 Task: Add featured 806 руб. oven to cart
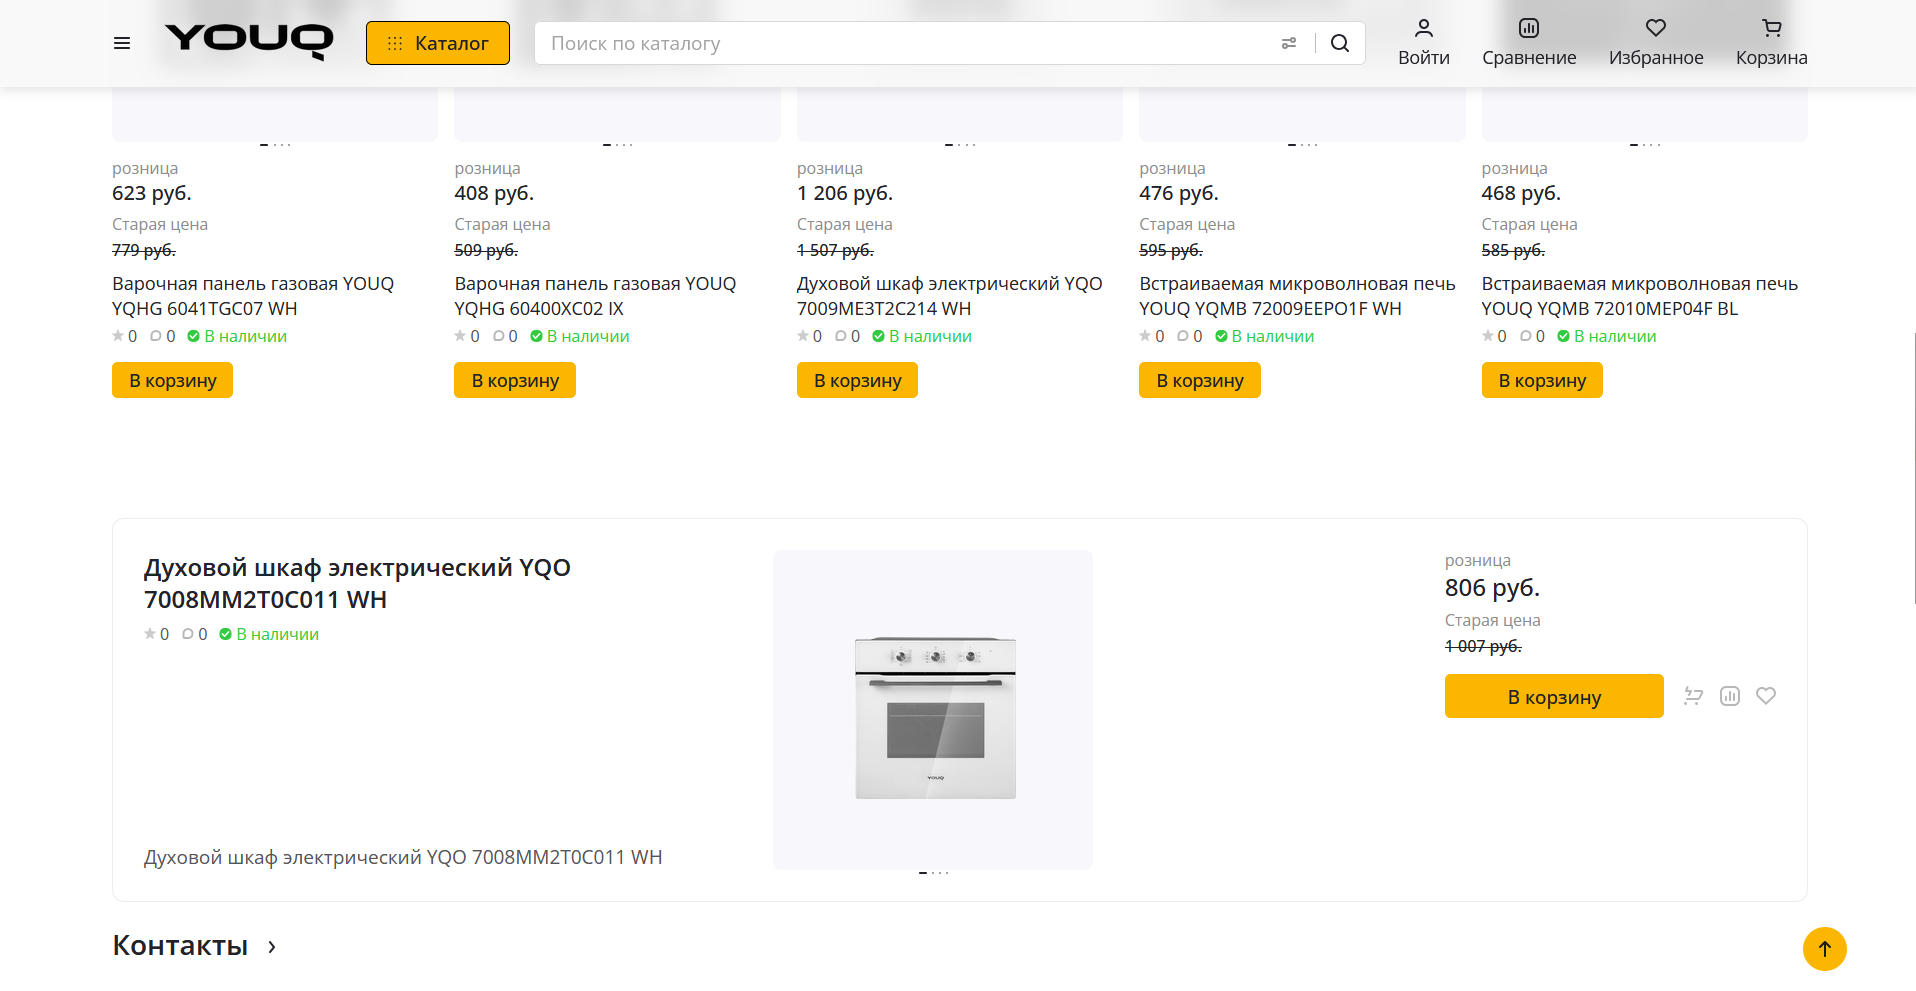1553,697
